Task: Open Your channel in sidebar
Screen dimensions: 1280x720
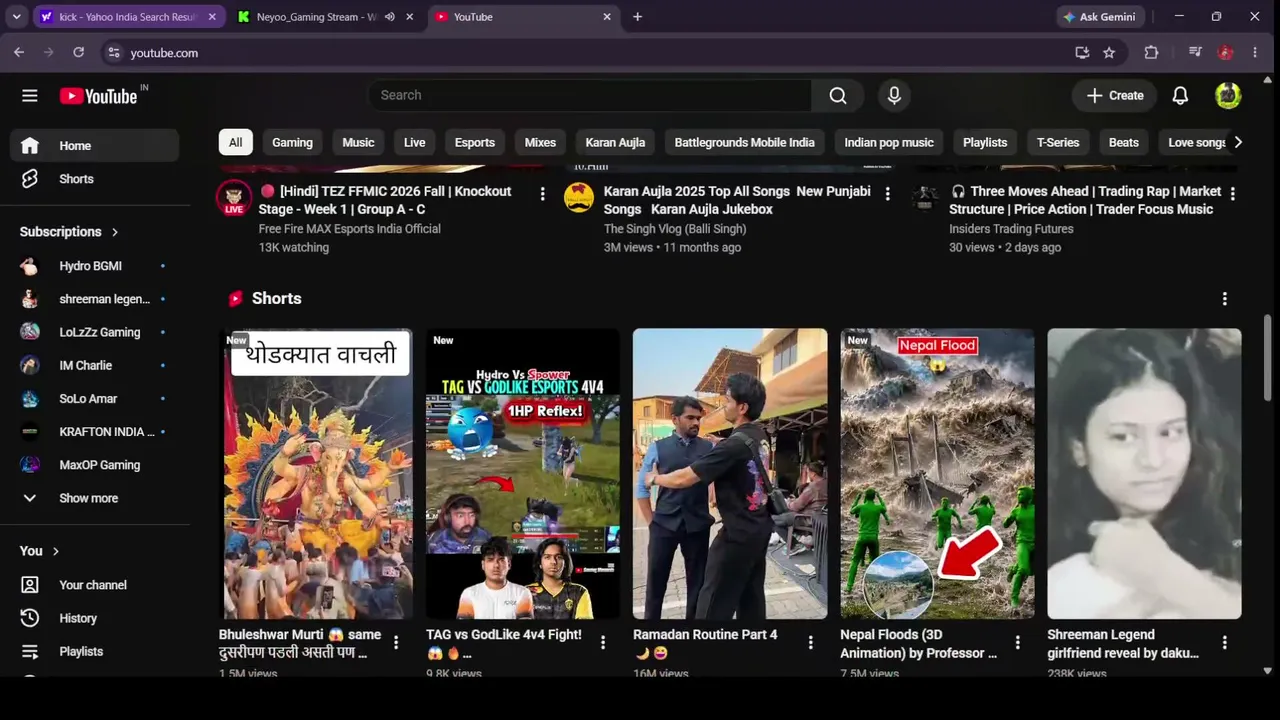Action: 95,585
